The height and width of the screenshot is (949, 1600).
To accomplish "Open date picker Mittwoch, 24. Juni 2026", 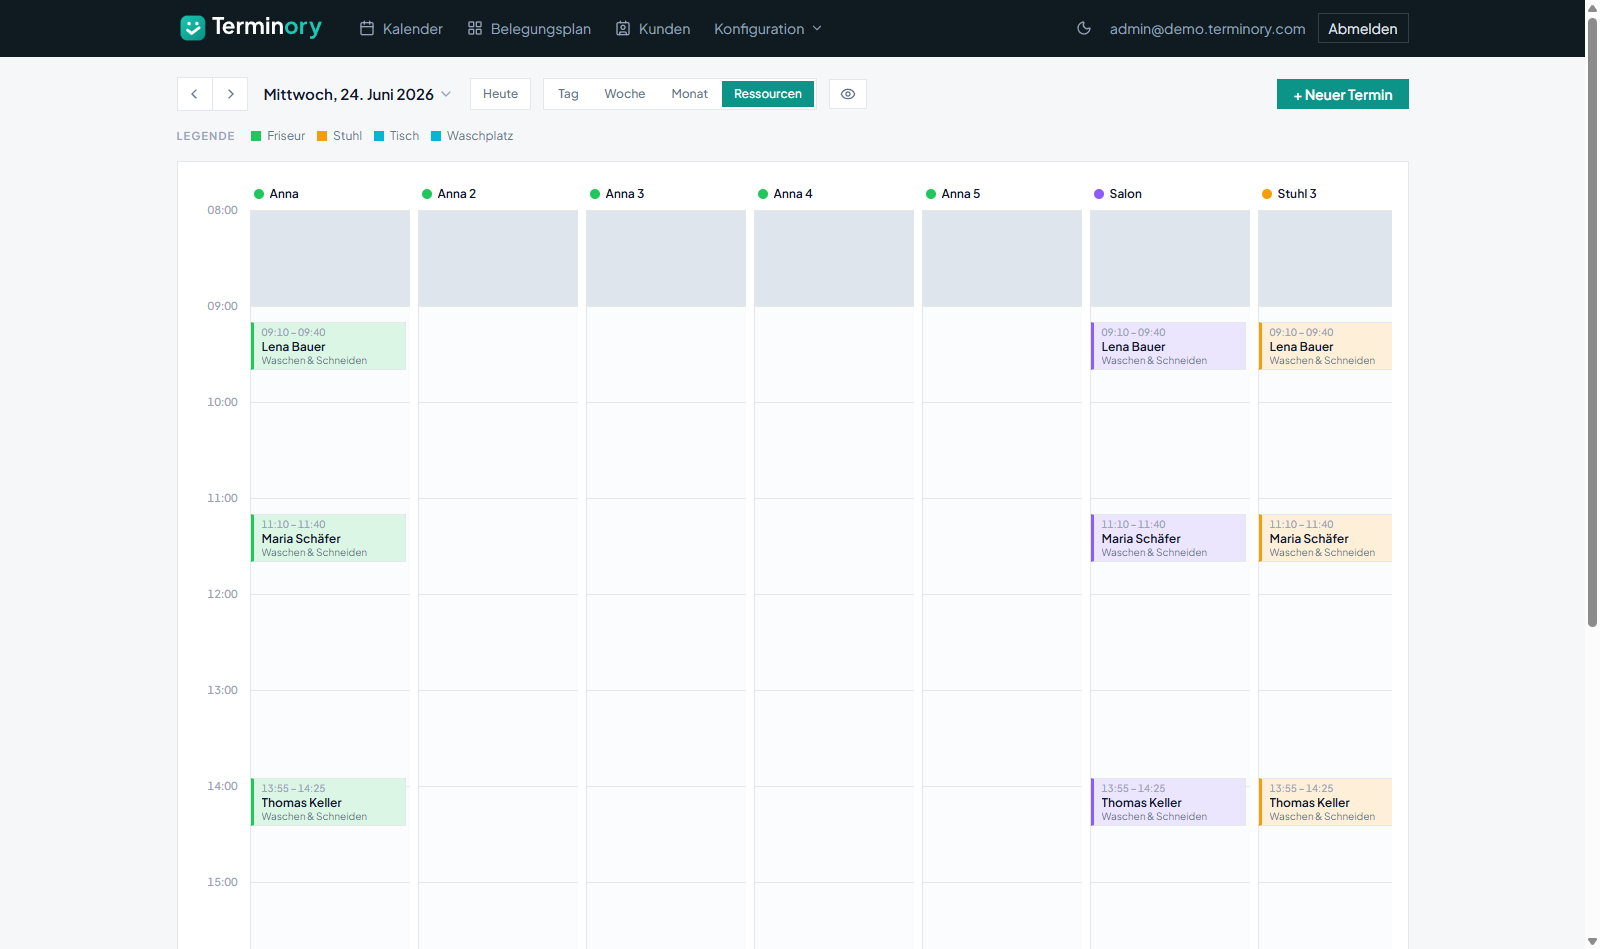I will (357, 94).
